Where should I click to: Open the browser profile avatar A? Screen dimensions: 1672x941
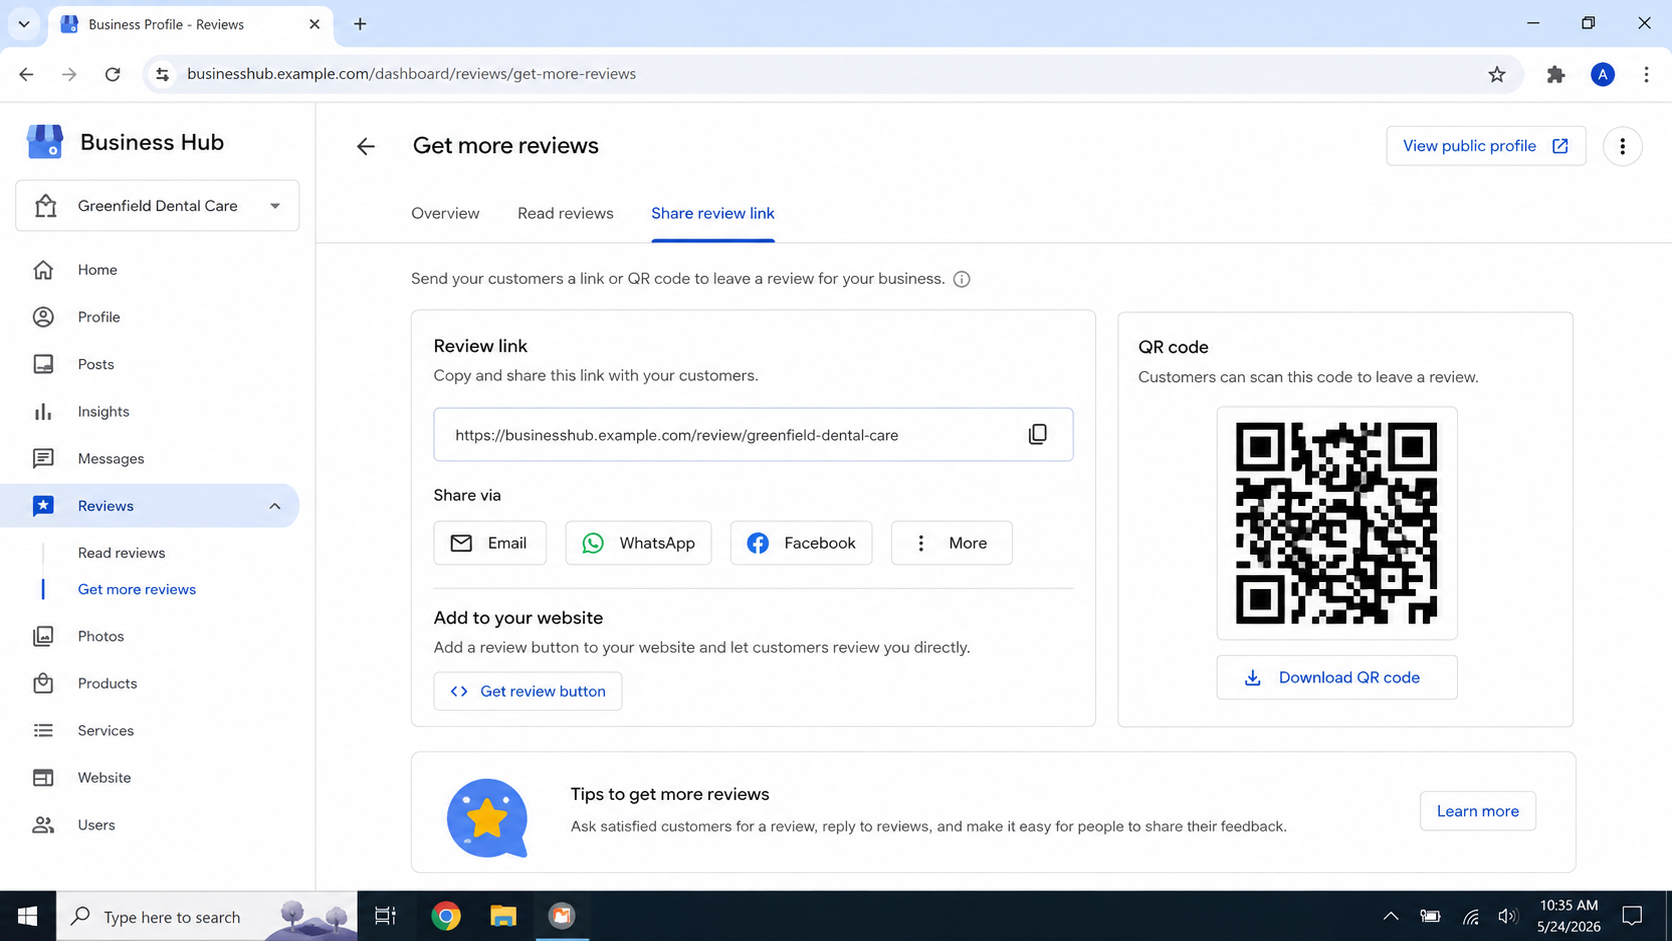[x=1602, y=74]
